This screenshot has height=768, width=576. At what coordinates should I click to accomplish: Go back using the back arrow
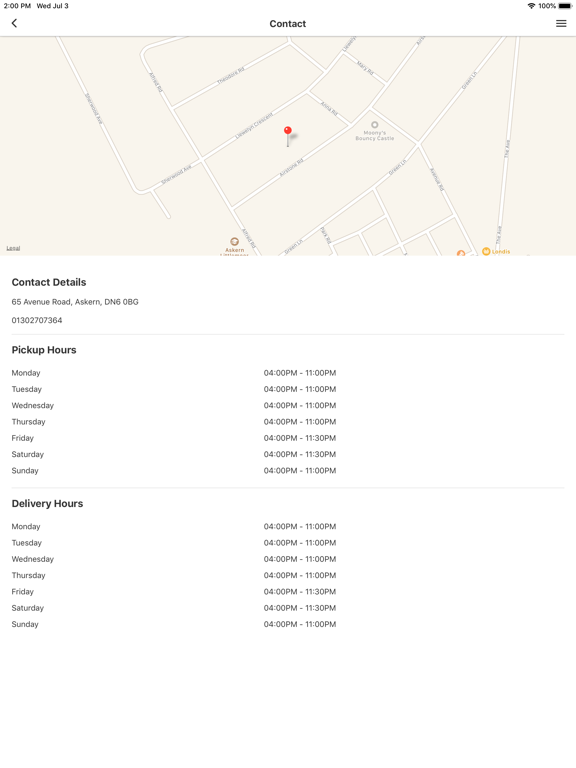pos(14,23)
